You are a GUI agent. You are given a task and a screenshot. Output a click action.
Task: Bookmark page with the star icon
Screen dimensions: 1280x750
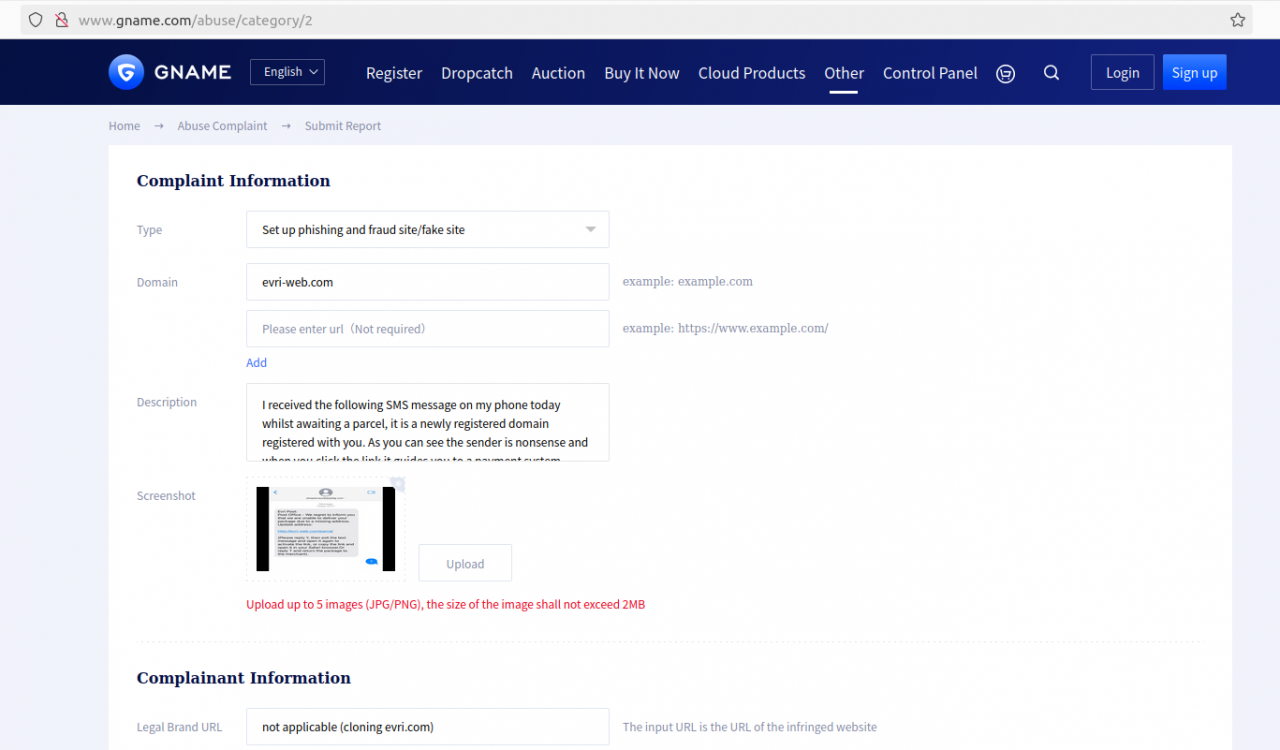tap(1238, 20)
